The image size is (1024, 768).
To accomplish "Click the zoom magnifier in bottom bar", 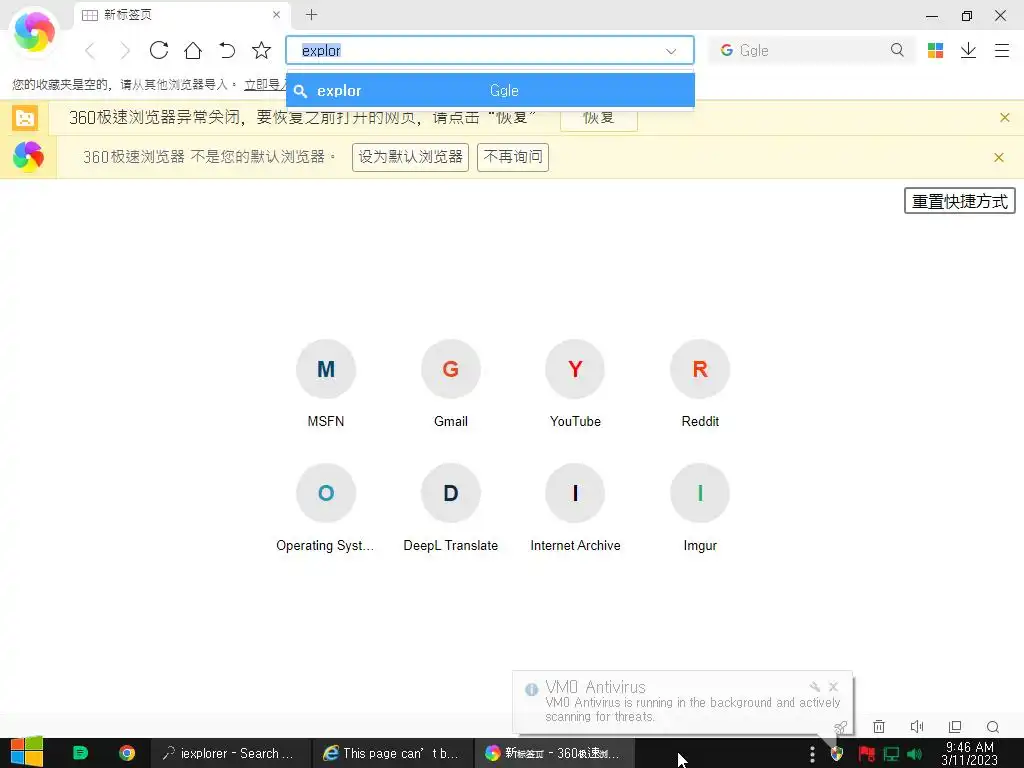I will coord(993,726).
